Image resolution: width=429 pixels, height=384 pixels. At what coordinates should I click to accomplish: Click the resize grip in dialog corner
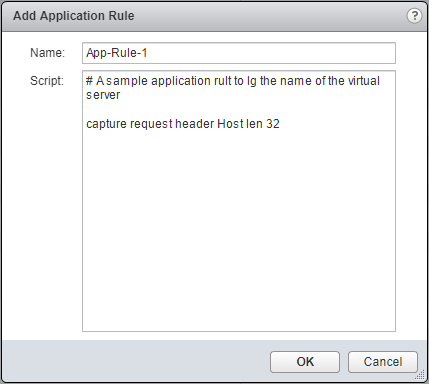[x=420, y=376]
